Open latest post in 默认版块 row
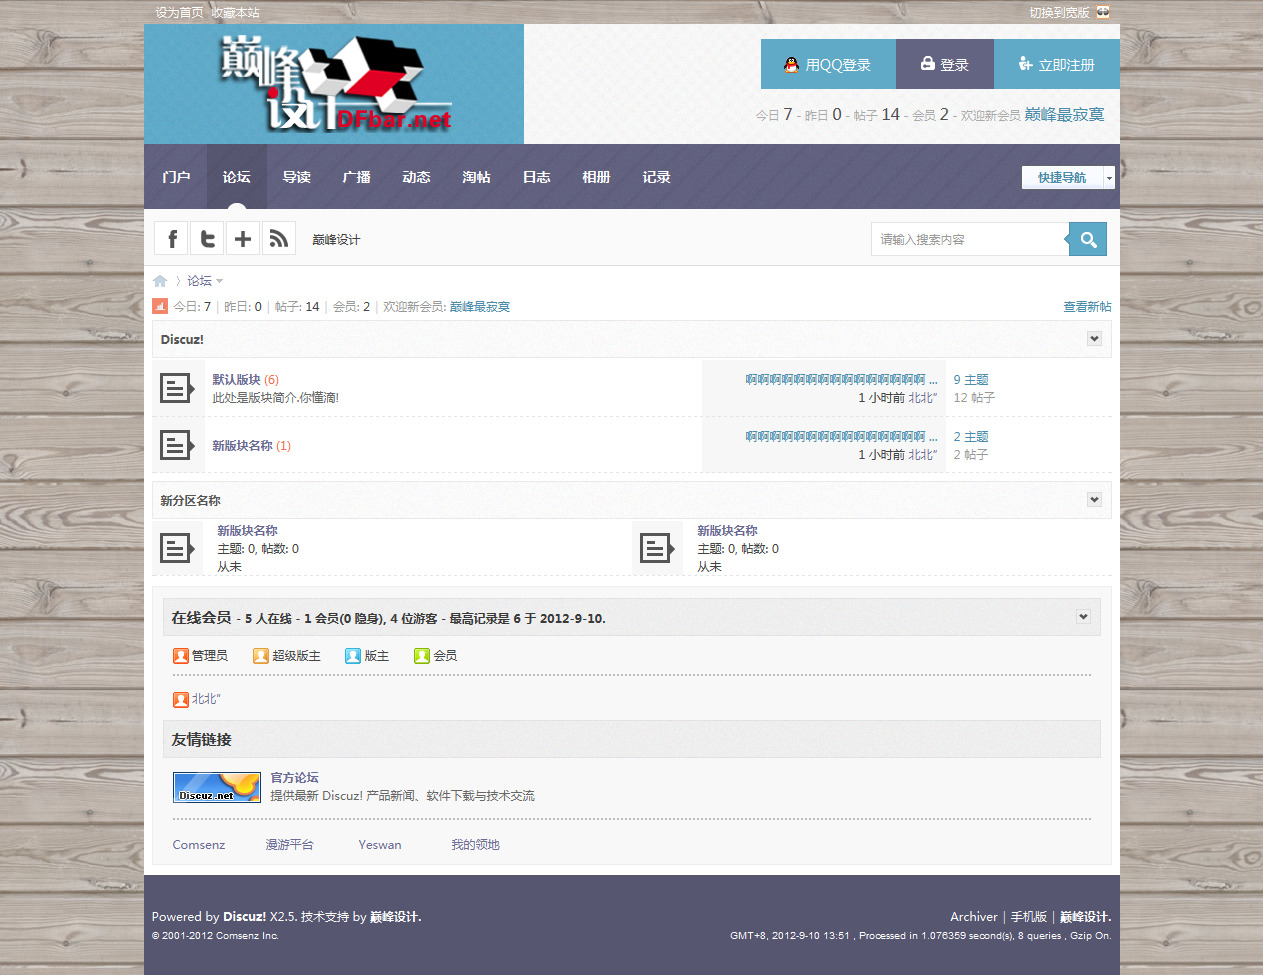This screenshot has height=975, width=1263. click(x=841, y=380)
